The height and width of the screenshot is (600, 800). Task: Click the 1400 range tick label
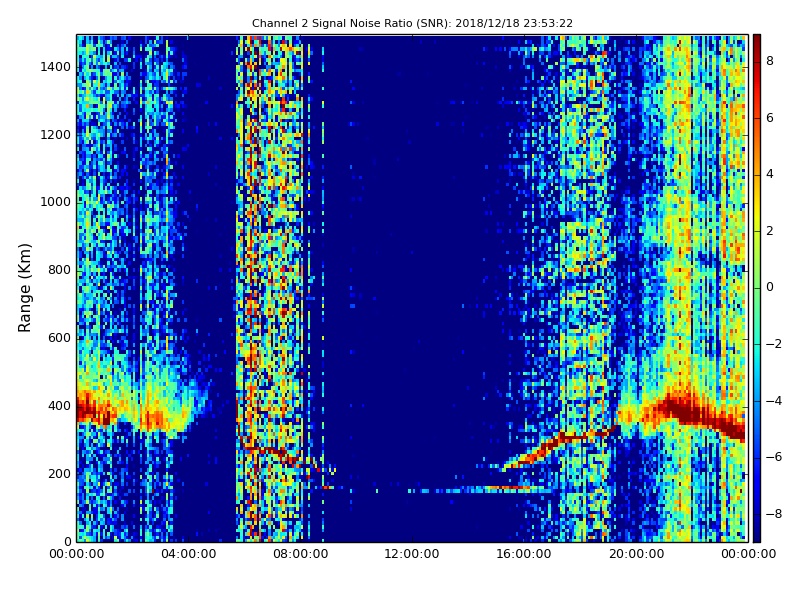pyautogui.click(x=56, y=67)
